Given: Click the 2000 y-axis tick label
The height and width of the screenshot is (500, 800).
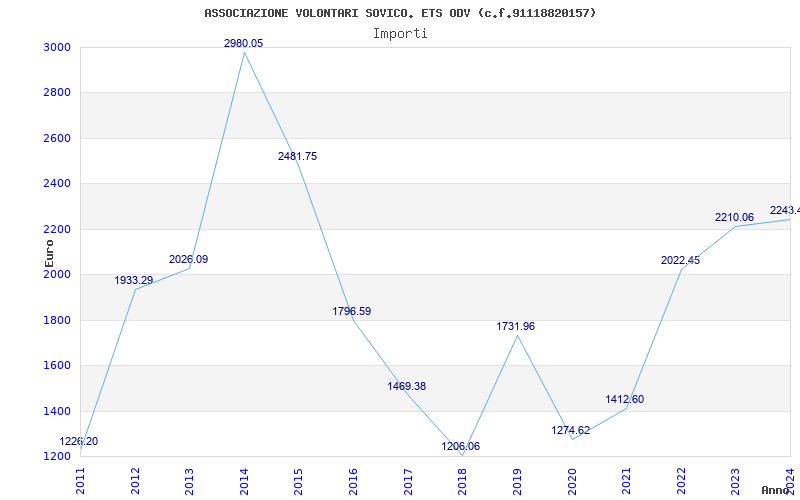Looking at the screenshot, I should [57, 274].
